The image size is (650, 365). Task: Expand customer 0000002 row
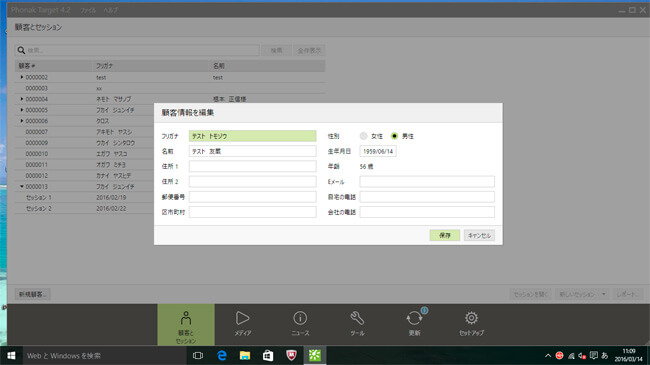click(22, 77)
